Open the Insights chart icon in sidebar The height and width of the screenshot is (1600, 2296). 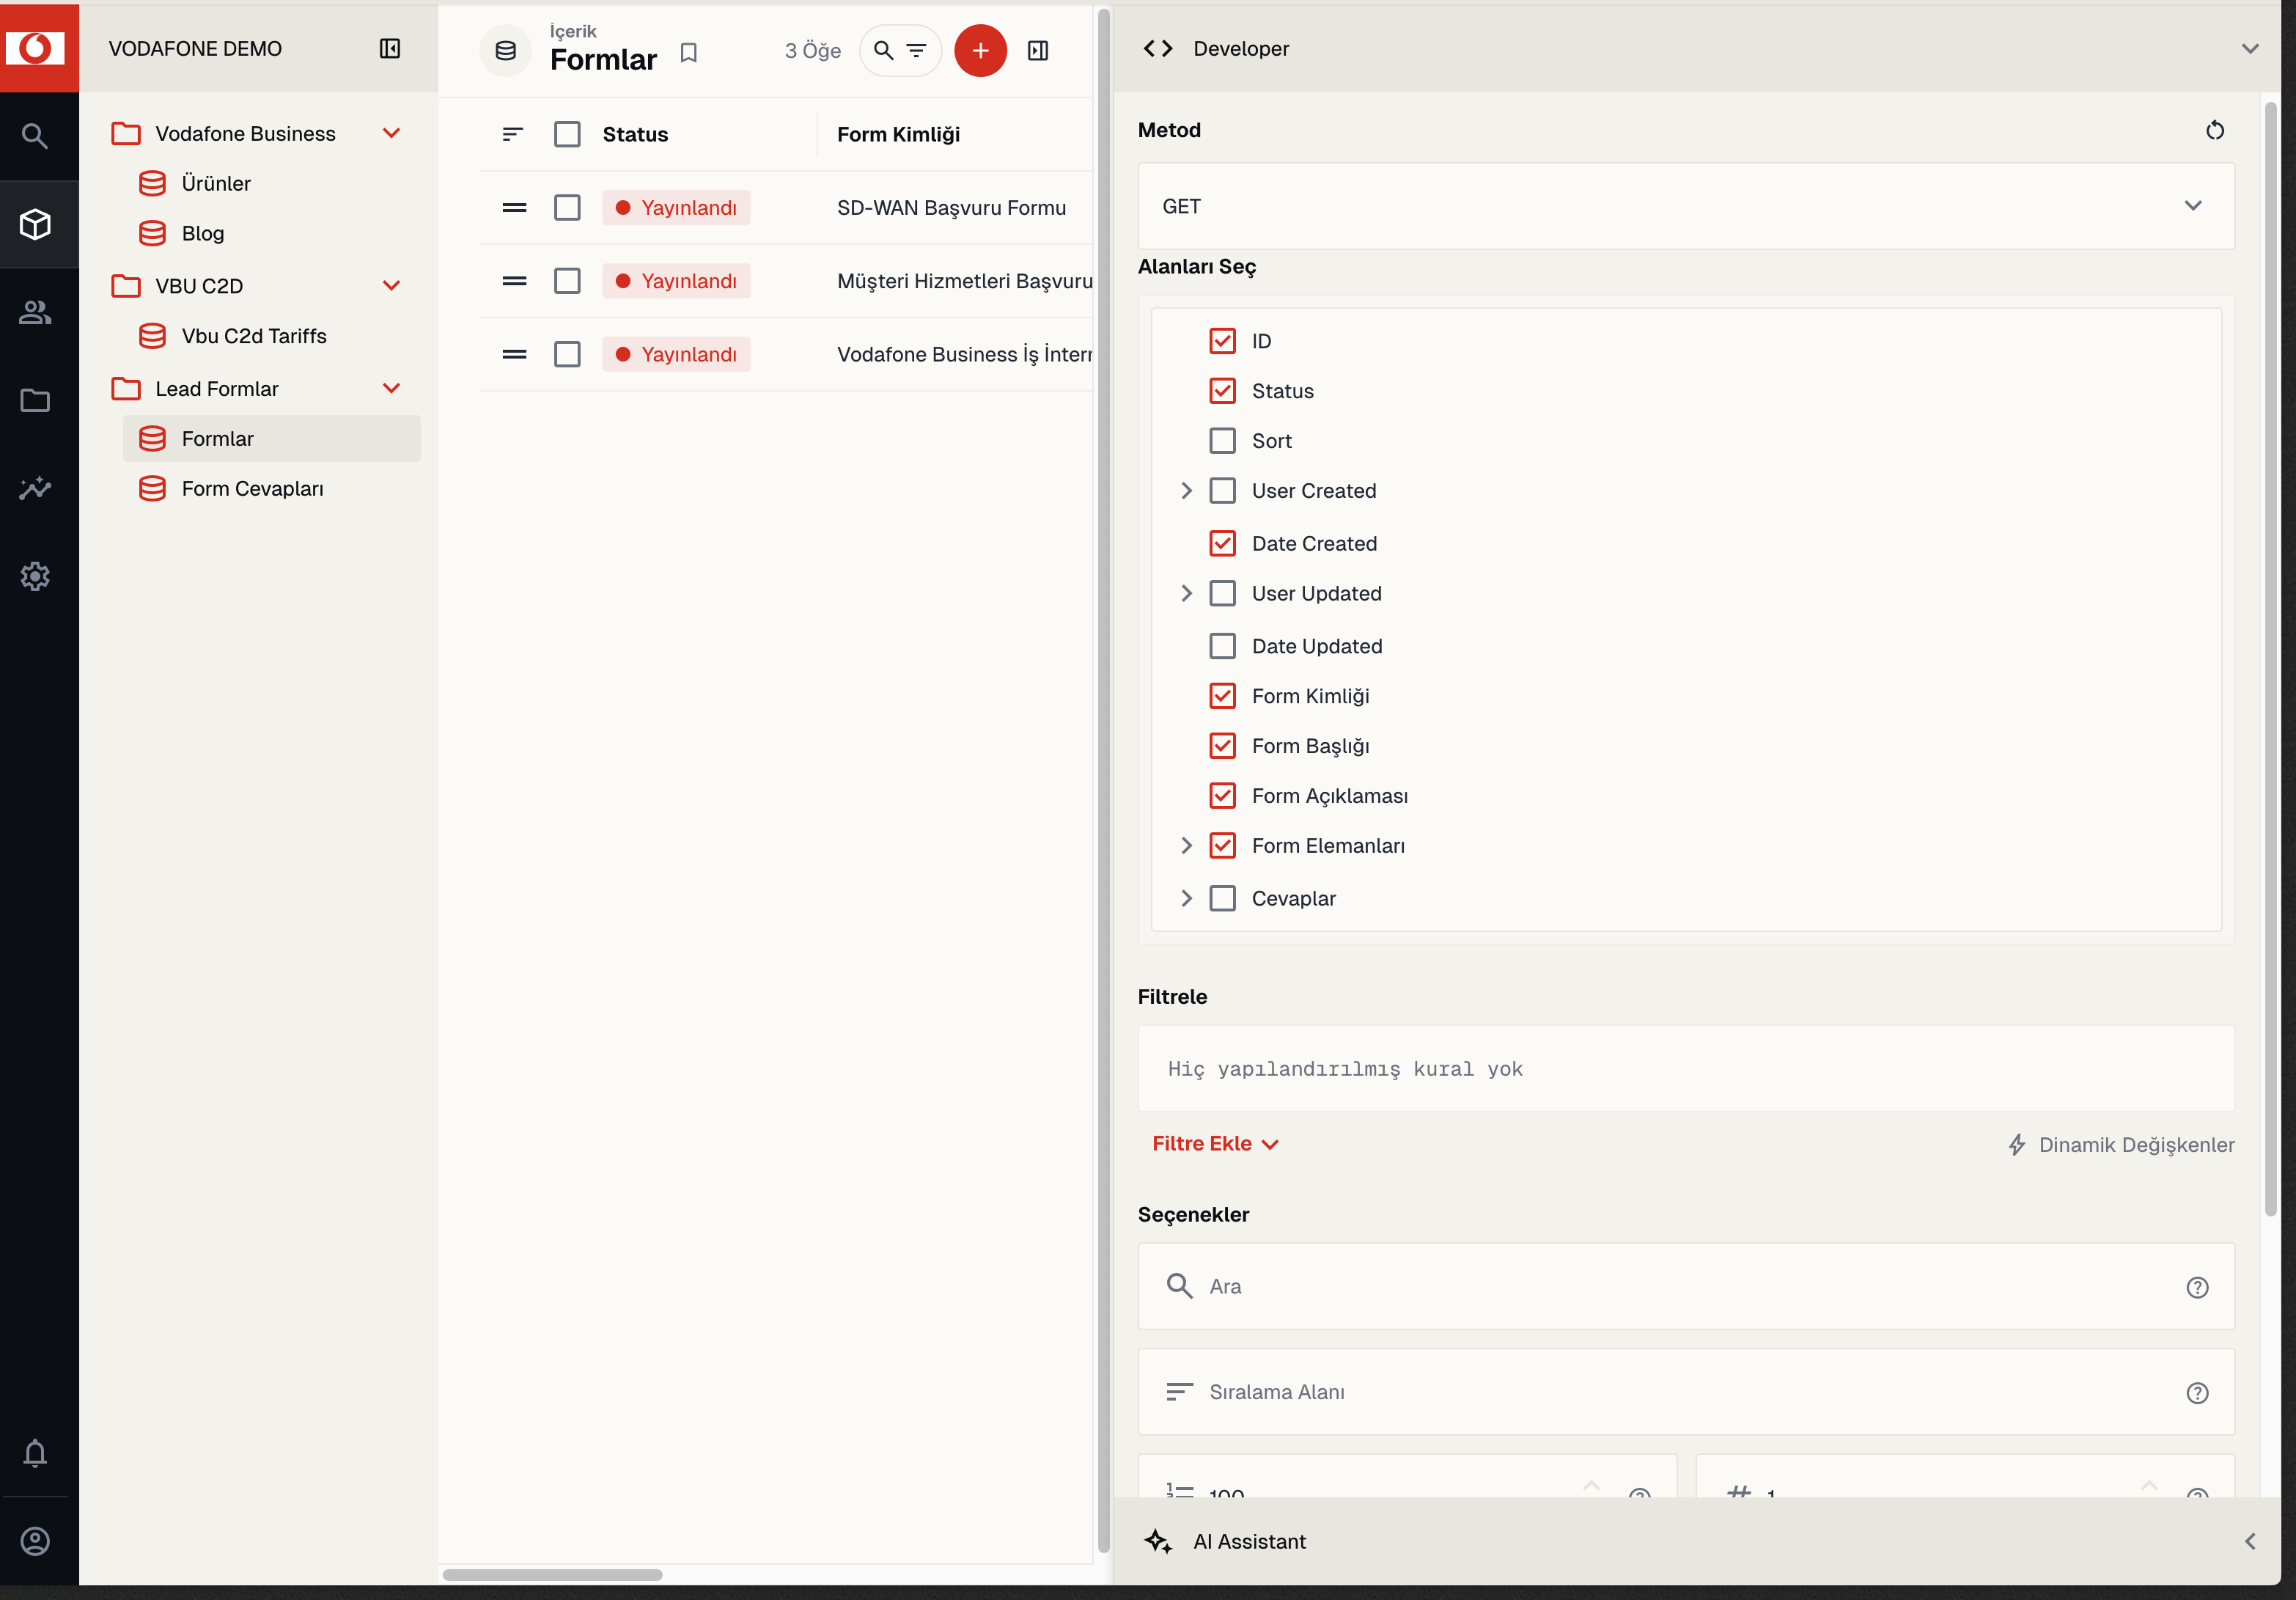pos(35,488)
